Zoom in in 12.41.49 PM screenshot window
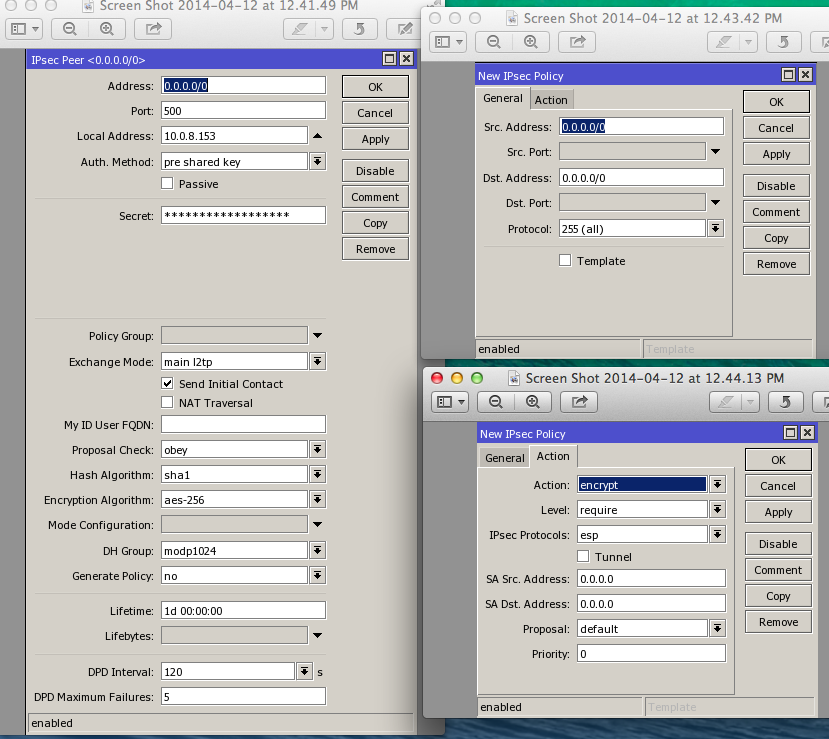Screen dimensions: 829x739 tap(107, 29)
